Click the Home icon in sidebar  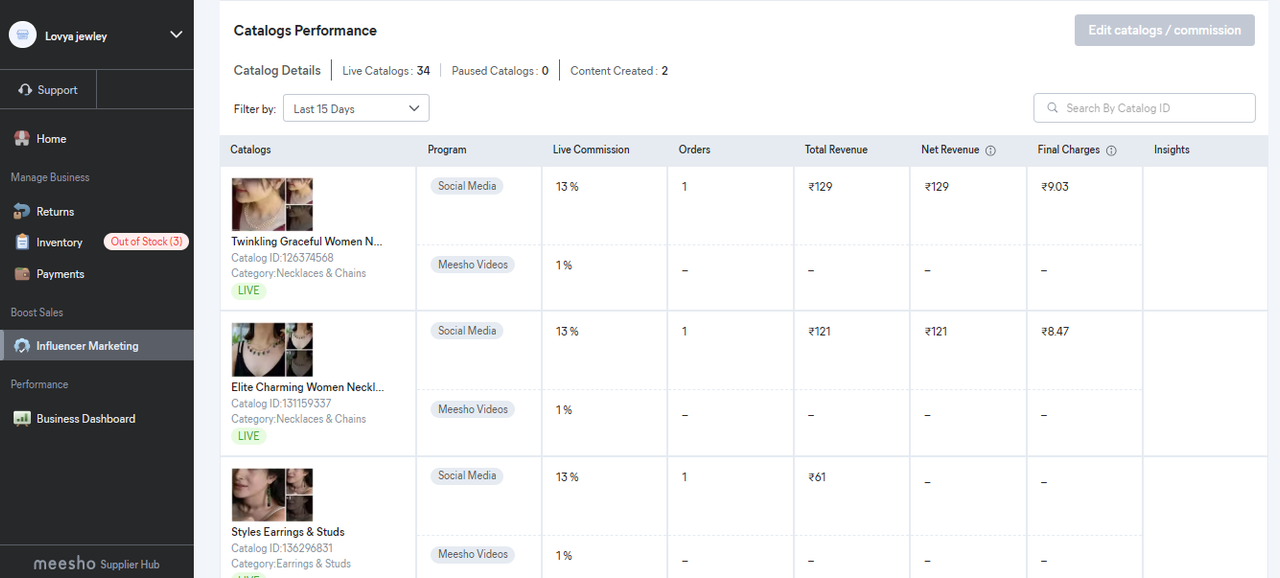(22, 139)
